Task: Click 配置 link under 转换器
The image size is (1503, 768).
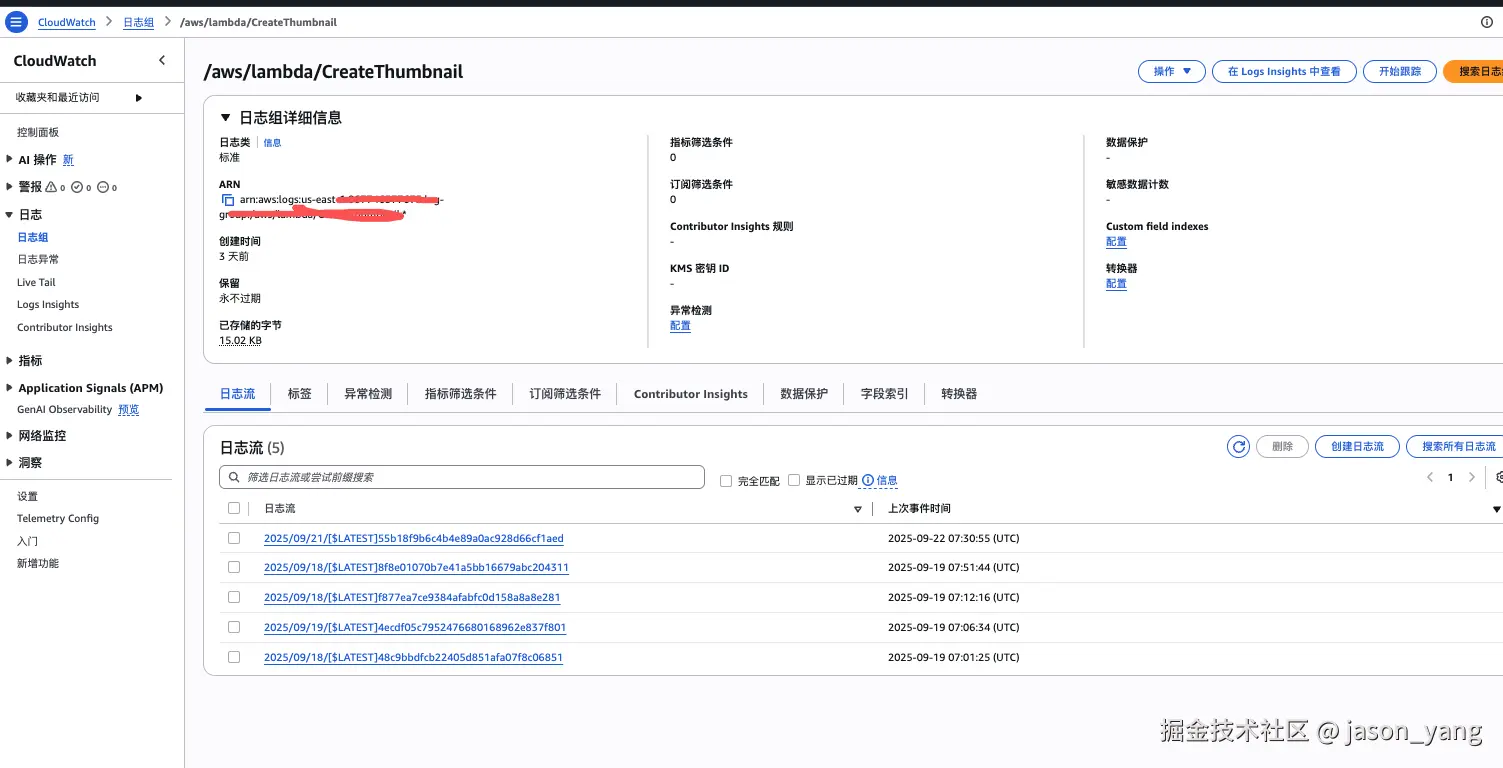Action: tap(1116, 284)
